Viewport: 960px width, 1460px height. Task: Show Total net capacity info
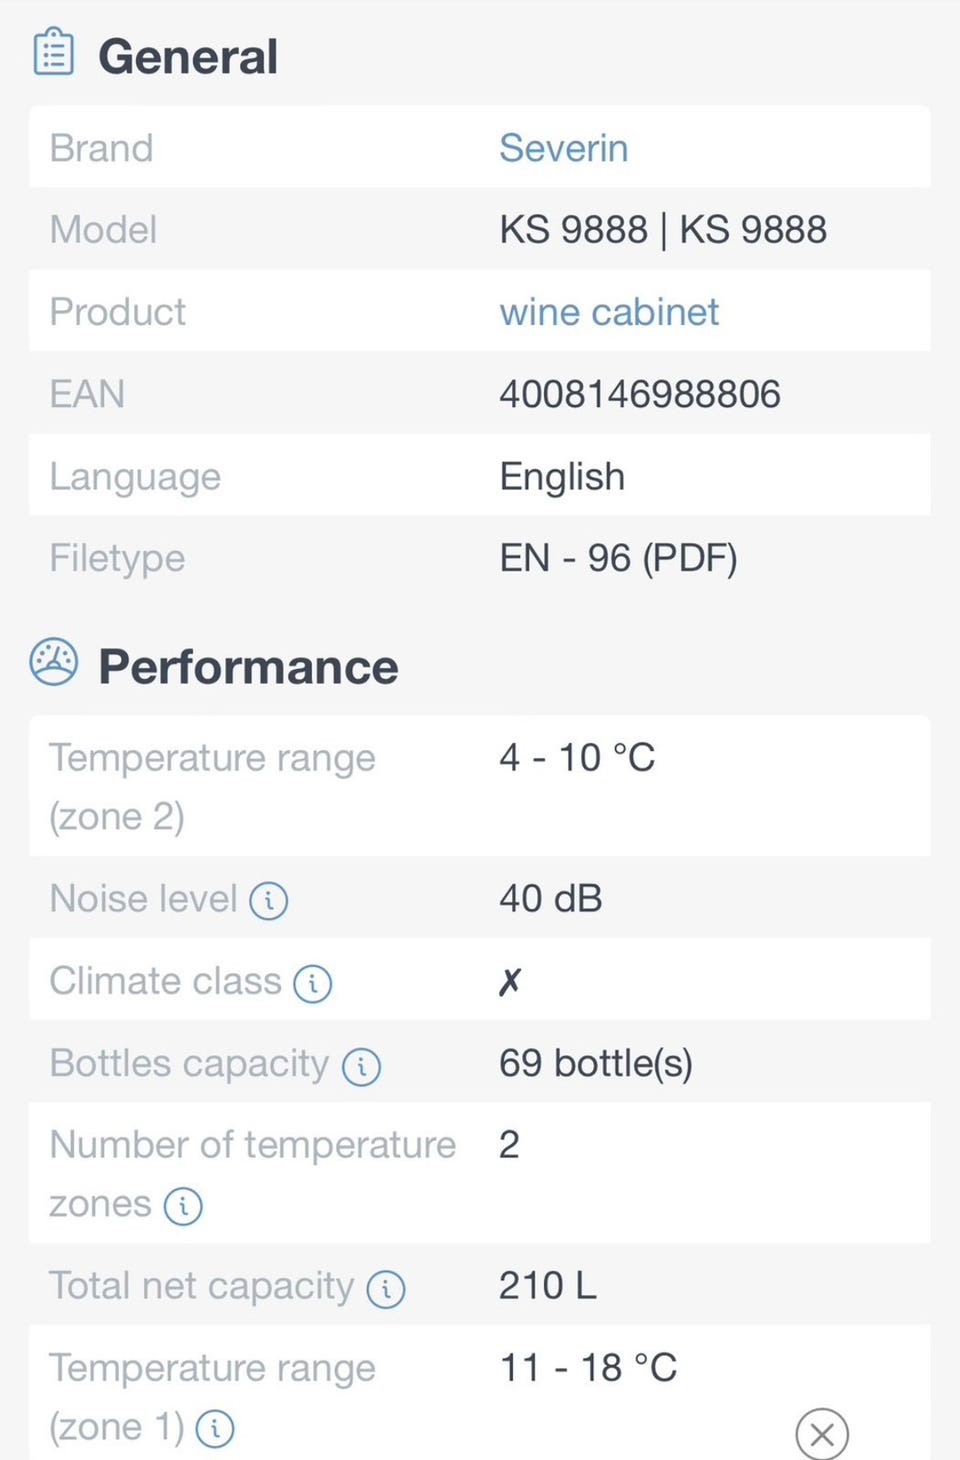click(386, 1289)
